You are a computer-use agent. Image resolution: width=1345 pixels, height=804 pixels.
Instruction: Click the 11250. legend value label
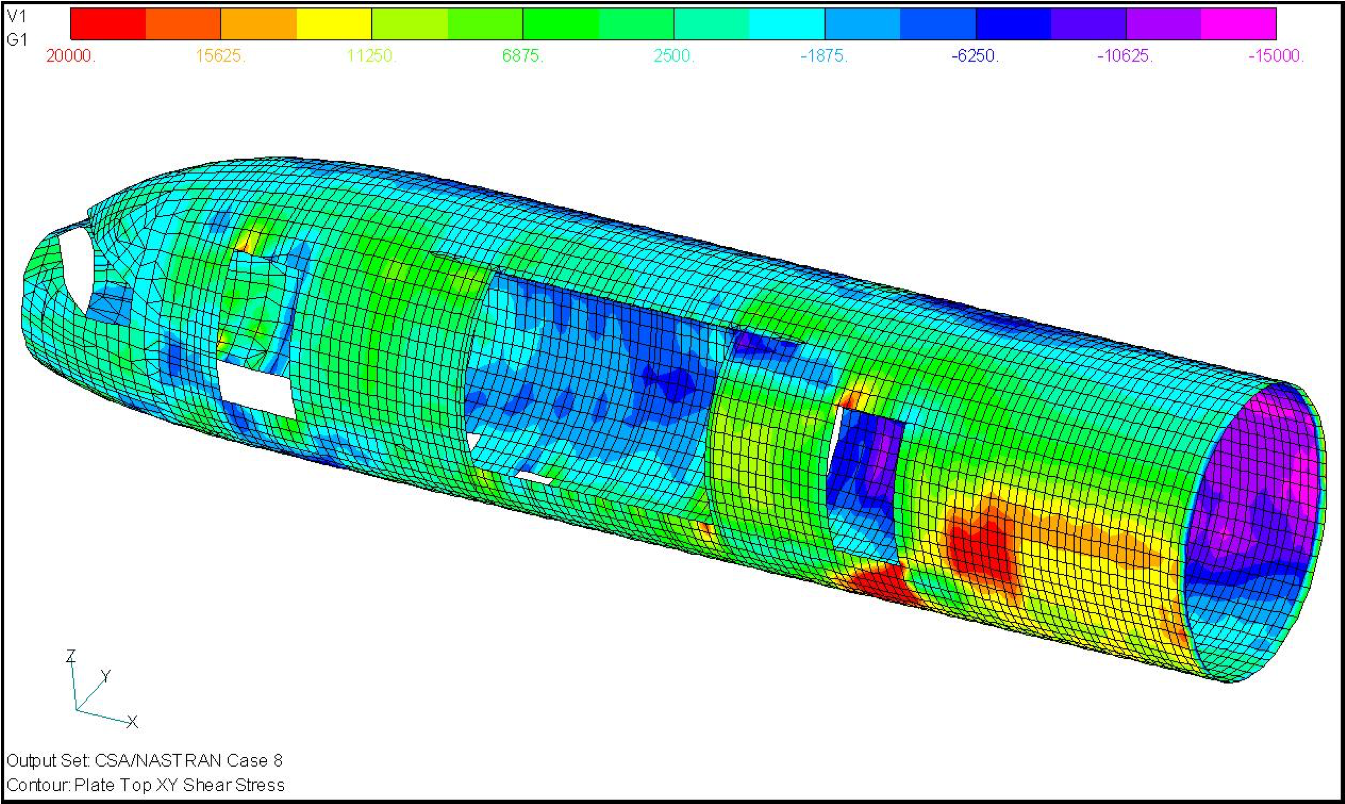(371, 56)
